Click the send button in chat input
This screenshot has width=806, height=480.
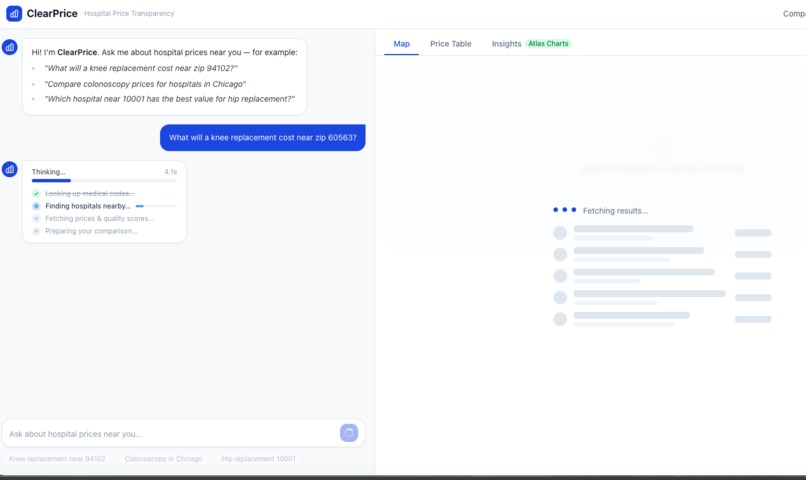click(349, 433)
